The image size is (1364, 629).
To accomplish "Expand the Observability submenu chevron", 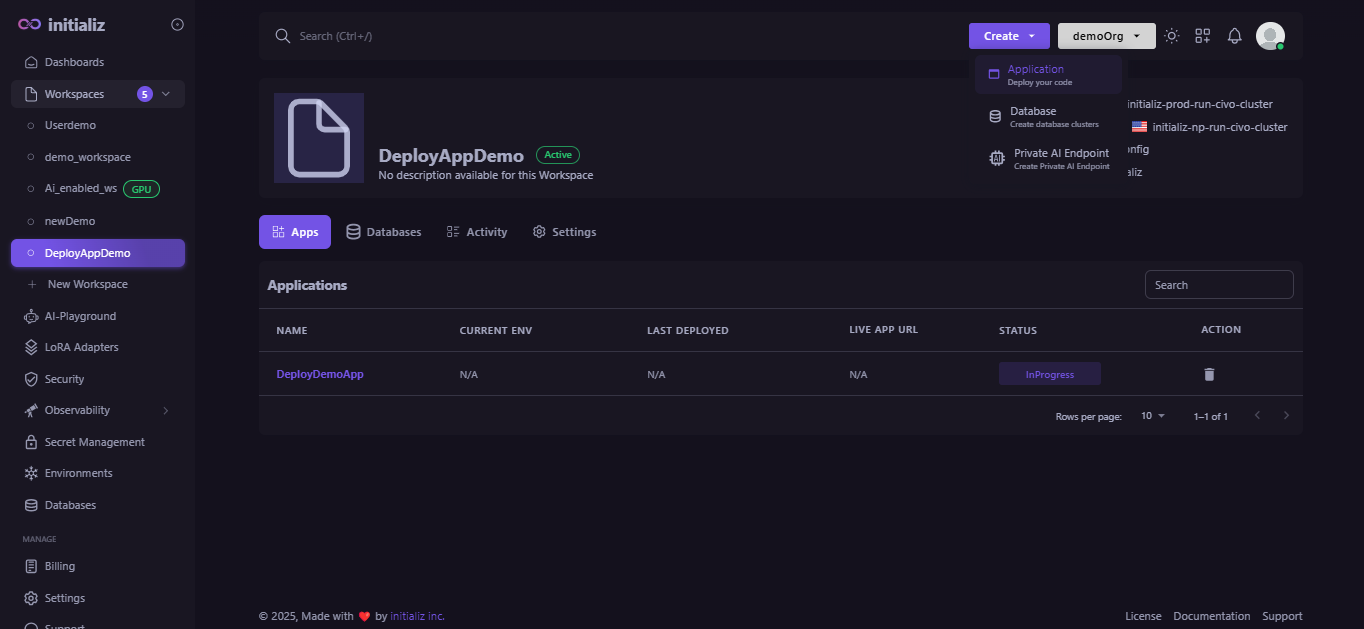I will pyautogui.click(x=166, y=410).
